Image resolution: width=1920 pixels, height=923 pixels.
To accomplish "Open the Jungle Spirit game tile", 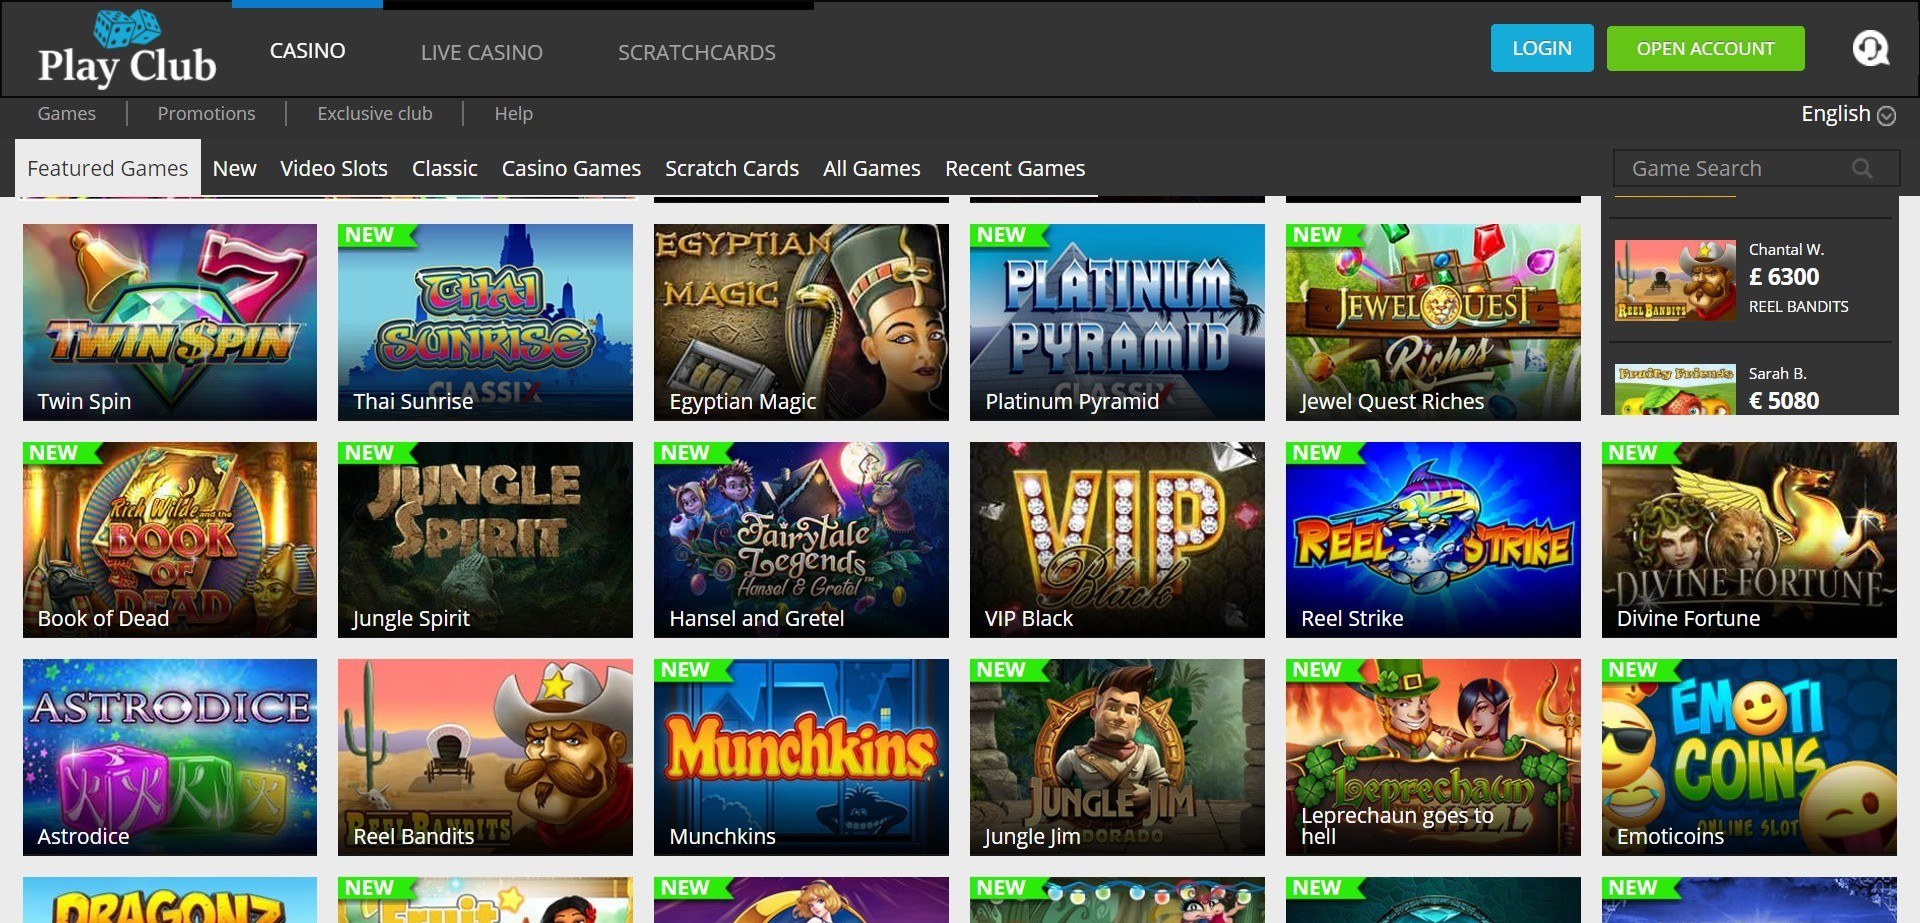I will (485, 540).
